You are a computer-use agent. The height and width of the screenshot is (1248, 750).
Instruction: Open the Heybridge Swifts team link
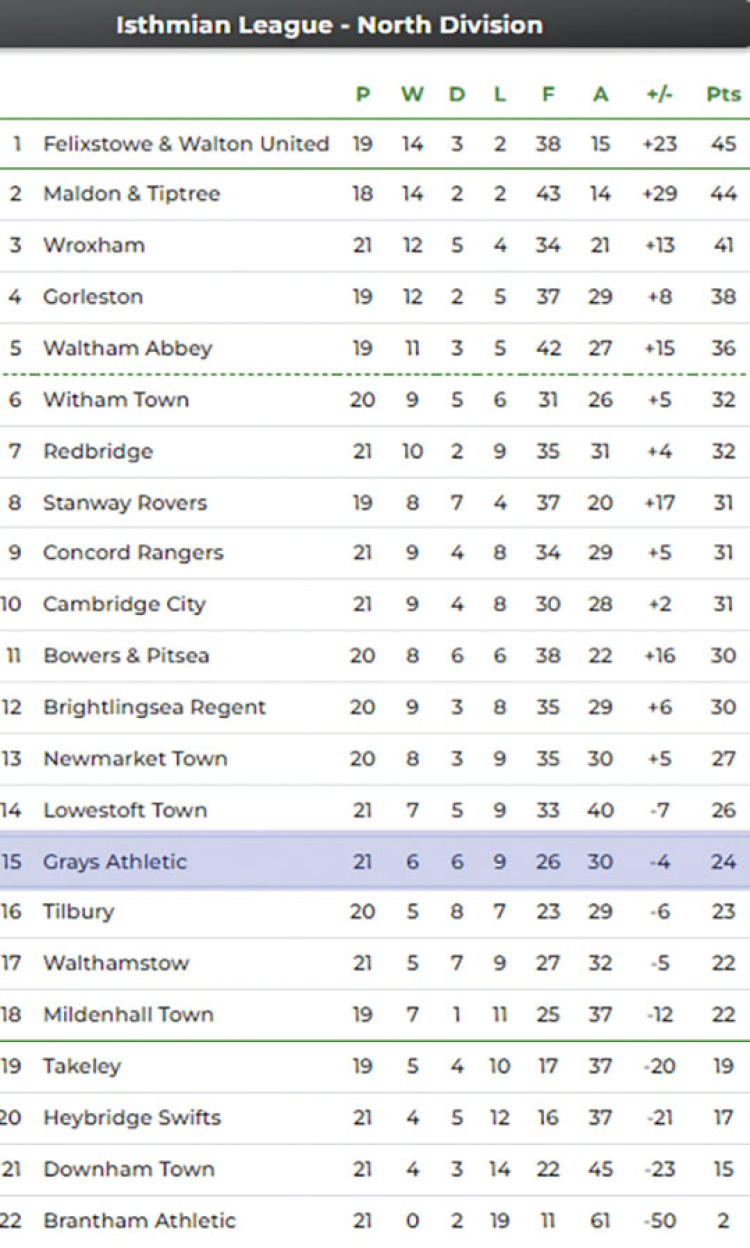(131, 1118)
